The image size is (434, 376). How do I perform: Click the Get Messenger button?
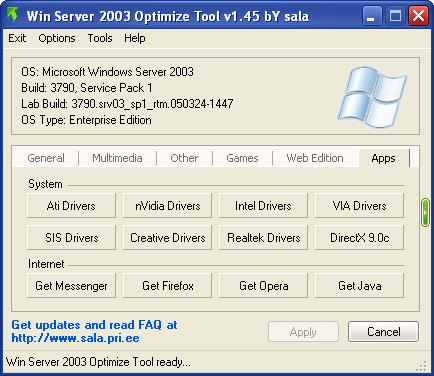pos(71,286)
